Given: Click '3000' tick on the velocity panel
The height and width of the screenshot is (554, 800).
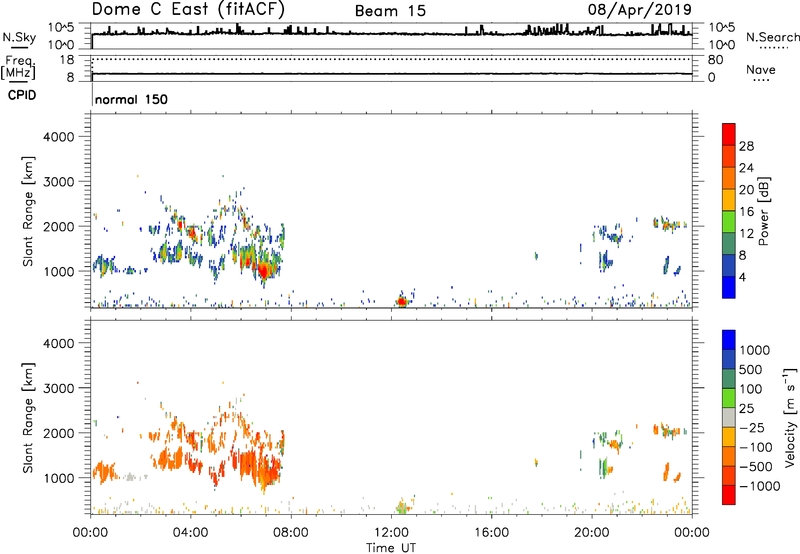Looking at the screenshot, I should click(58, 388).
